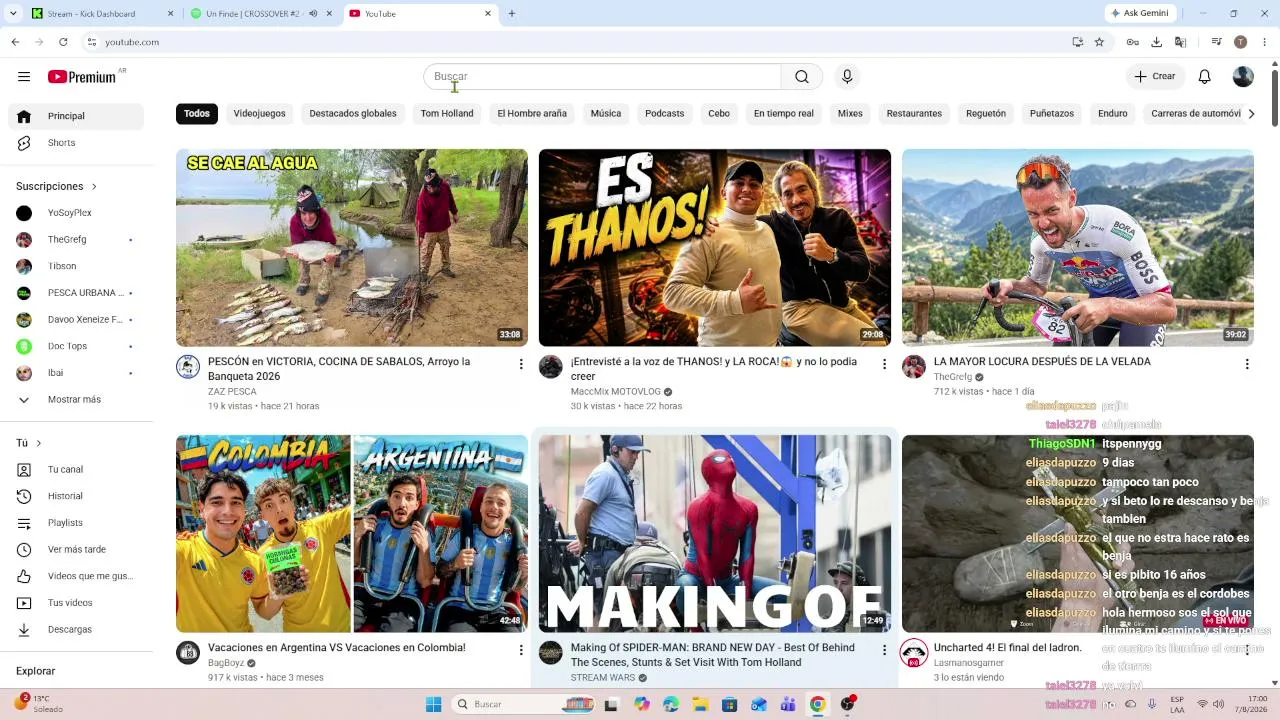Play the Spider-Man MAKING OF thumbnail
This screenshot has height=720, width=1280.
click(x=715, y=534)
